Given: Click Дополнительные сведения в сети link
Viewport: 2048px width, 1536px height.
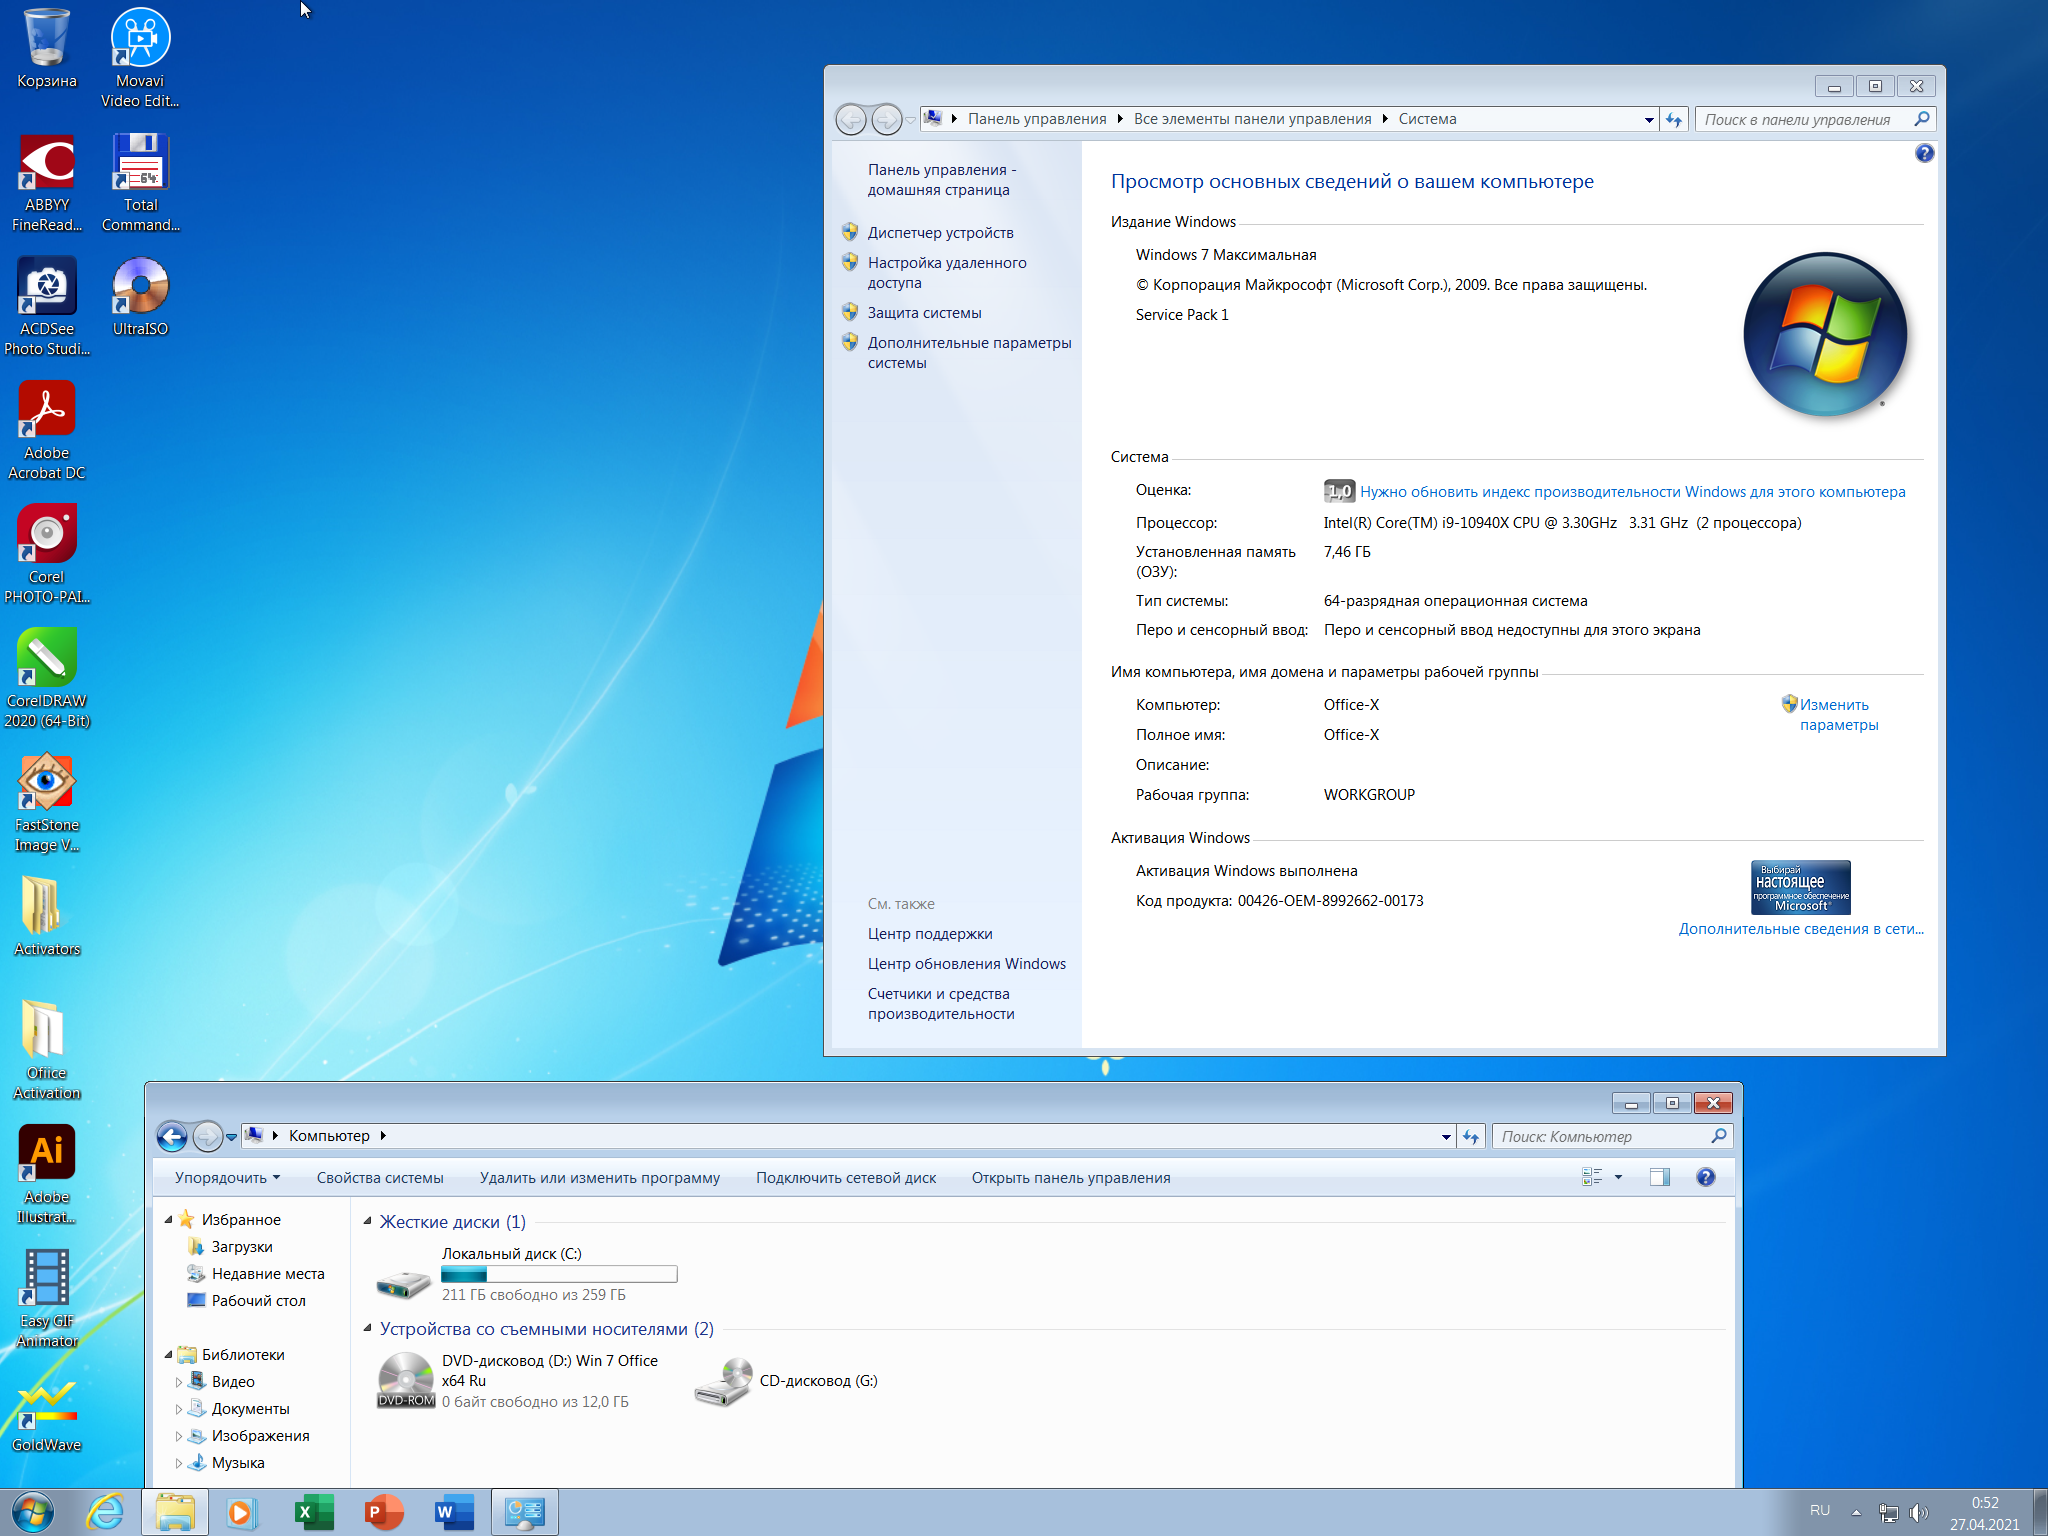Looking at the screenshot, I should click(x=1801, y=929).
